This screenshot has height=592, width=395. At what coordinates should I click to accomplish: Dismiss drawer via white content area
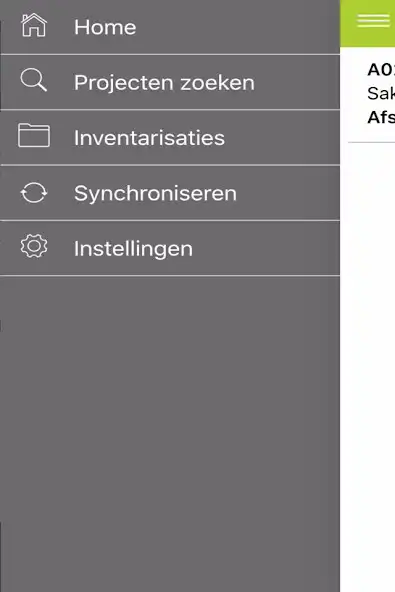click(367, 366)
